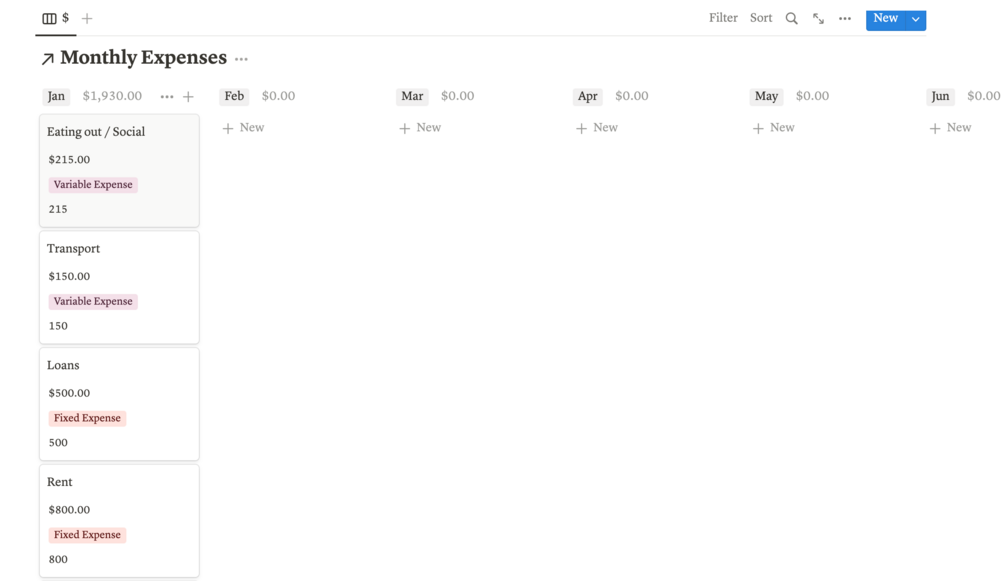Open the Rent card
Screen dimensions: 1005x581
coord(119,521)
